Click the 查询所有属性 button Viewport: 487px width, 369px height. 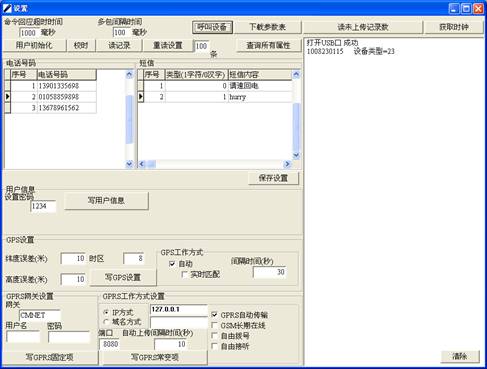click(268, 45)
